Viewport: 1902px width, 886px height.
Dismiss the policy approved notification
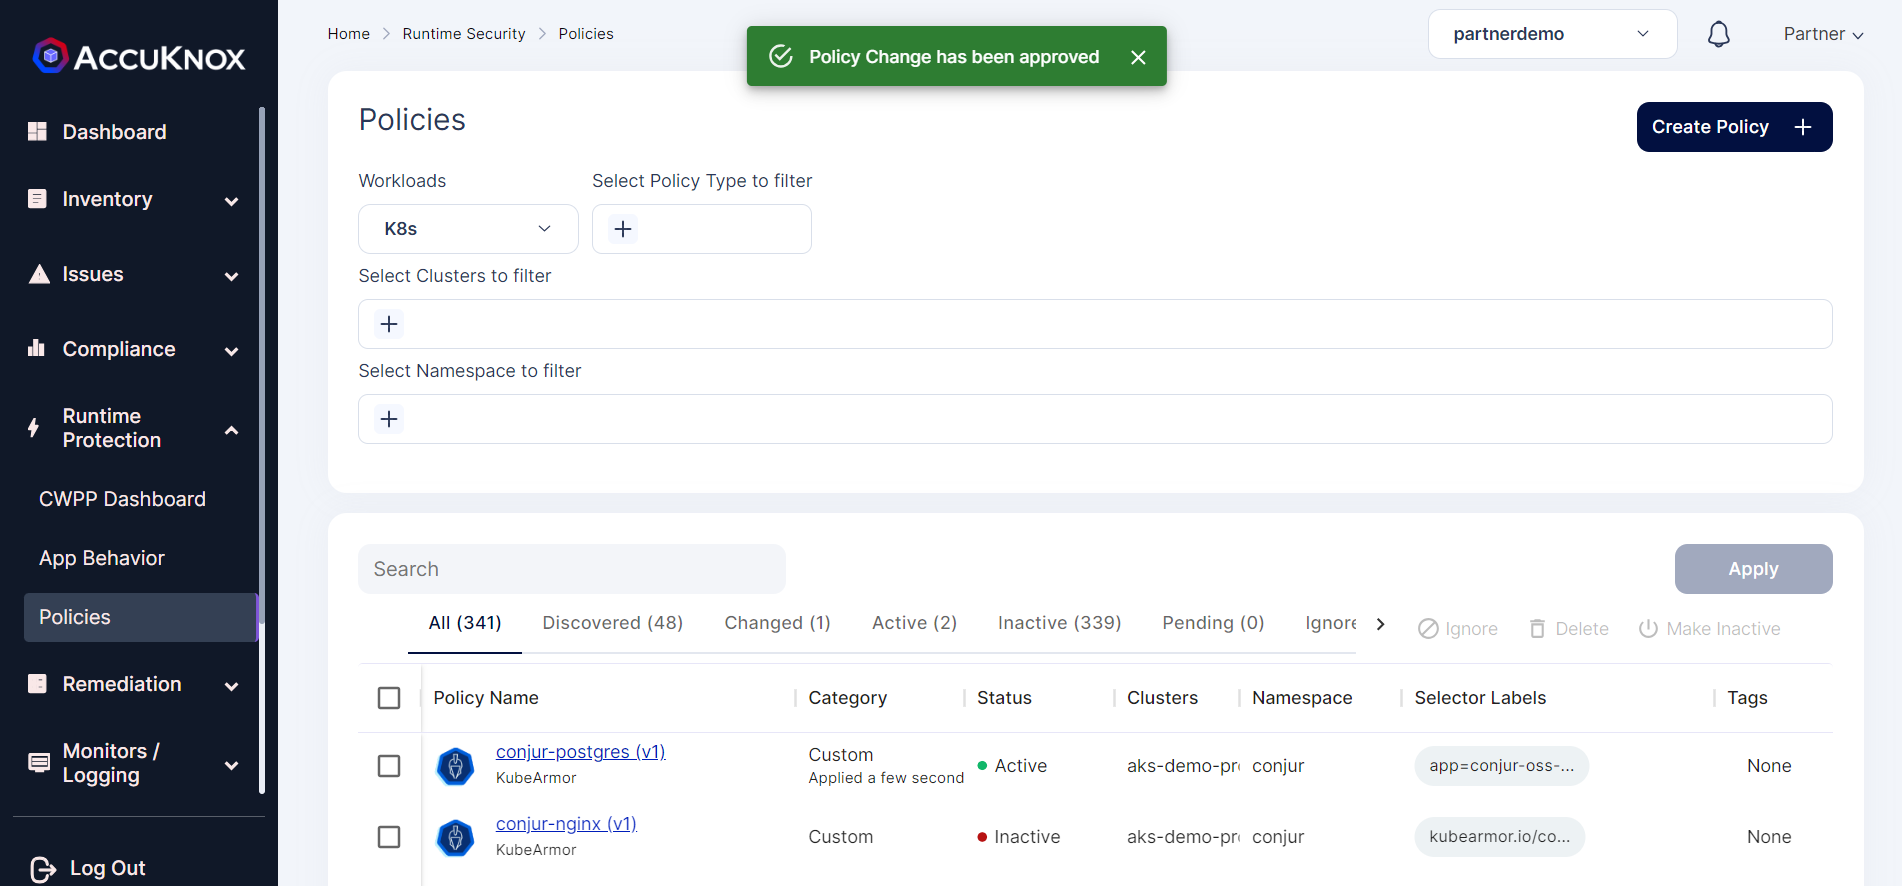tap(1138, 57)
